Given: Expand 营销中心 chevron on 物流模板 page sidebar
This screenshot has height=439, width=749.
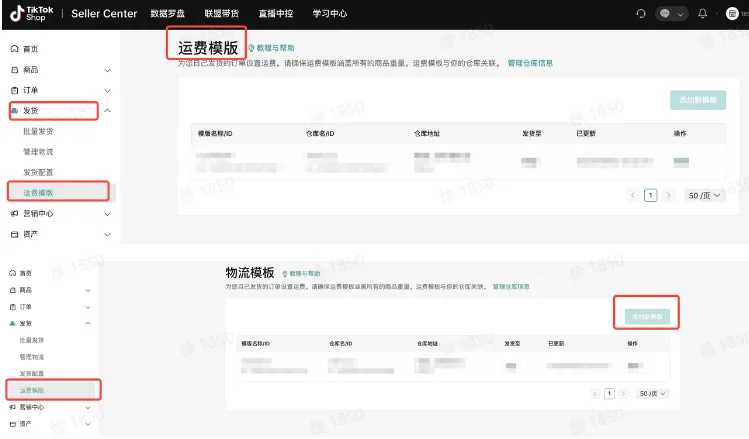Looking at the screenshot, I should coord(88,407).
